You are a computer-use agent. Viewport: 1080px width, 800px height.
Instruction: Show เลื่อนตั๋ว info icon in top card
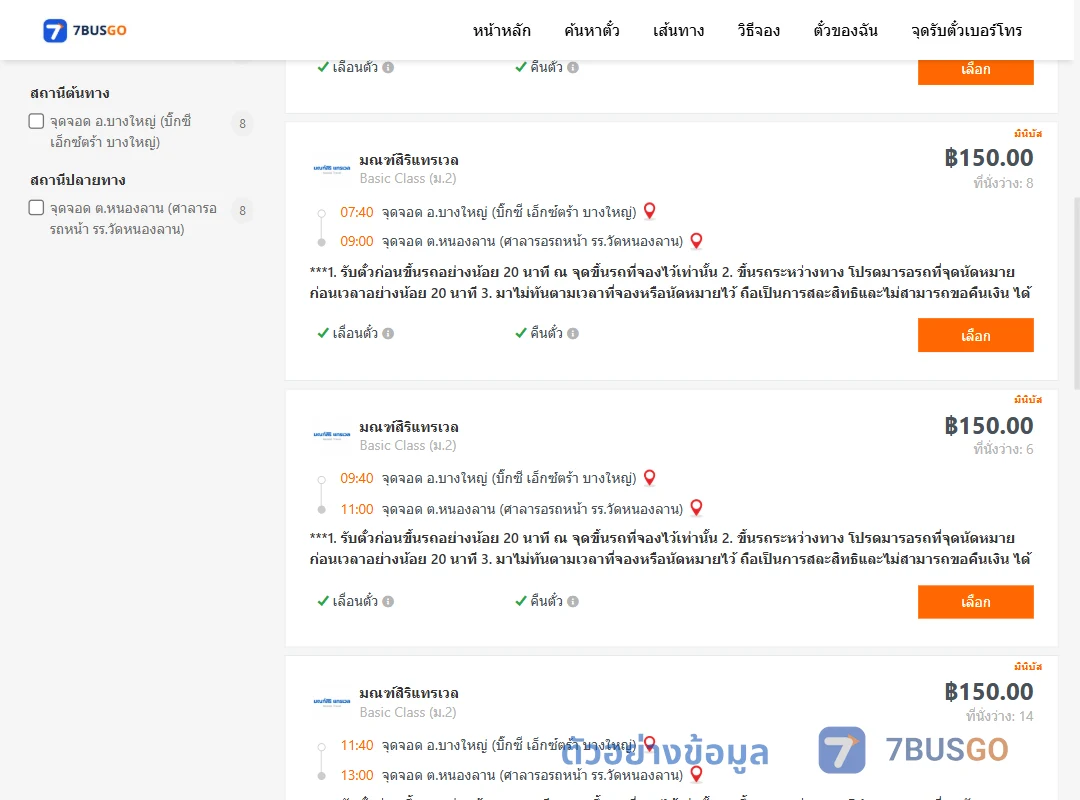pyautogui.click(x=388, y=68)
